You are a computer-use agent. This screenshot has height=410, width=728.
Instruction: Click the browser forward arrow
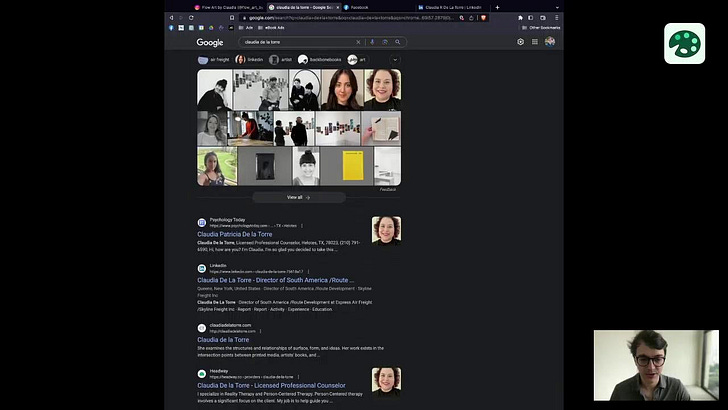coord(181,18)
